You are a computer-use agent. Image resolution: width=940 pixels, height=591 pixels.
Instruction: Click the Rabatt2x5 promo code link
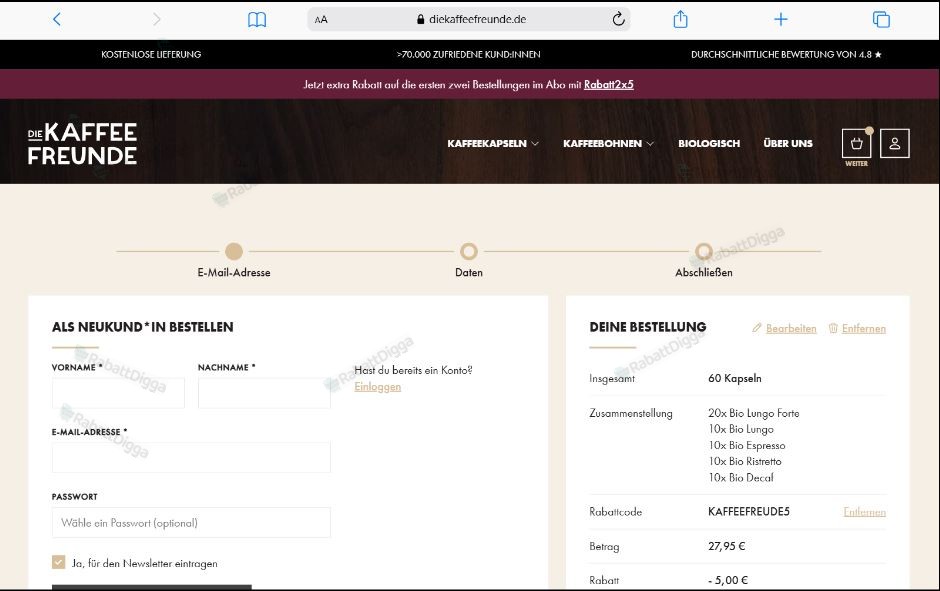click(608, 85)
